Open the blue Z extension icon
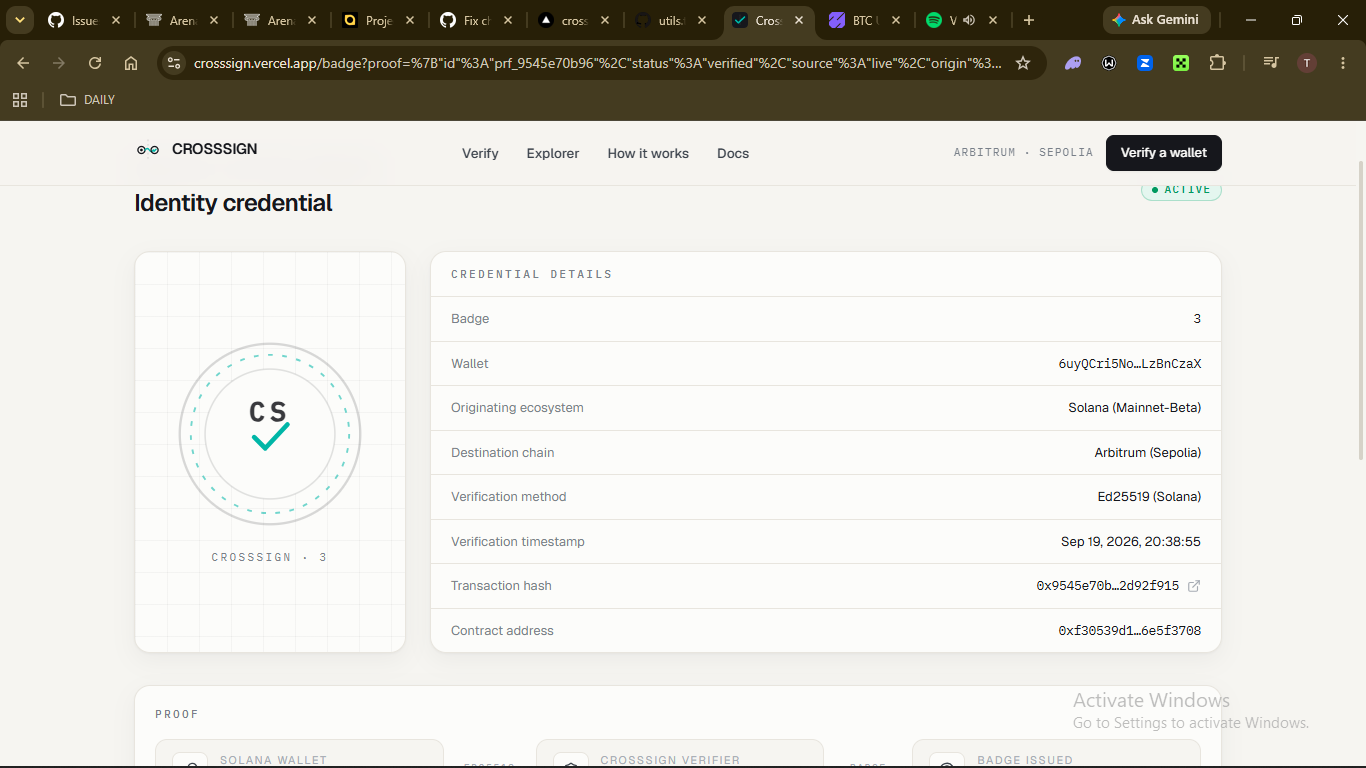The height and width of the screenshot is (768, 1366). pos(1145,63)
